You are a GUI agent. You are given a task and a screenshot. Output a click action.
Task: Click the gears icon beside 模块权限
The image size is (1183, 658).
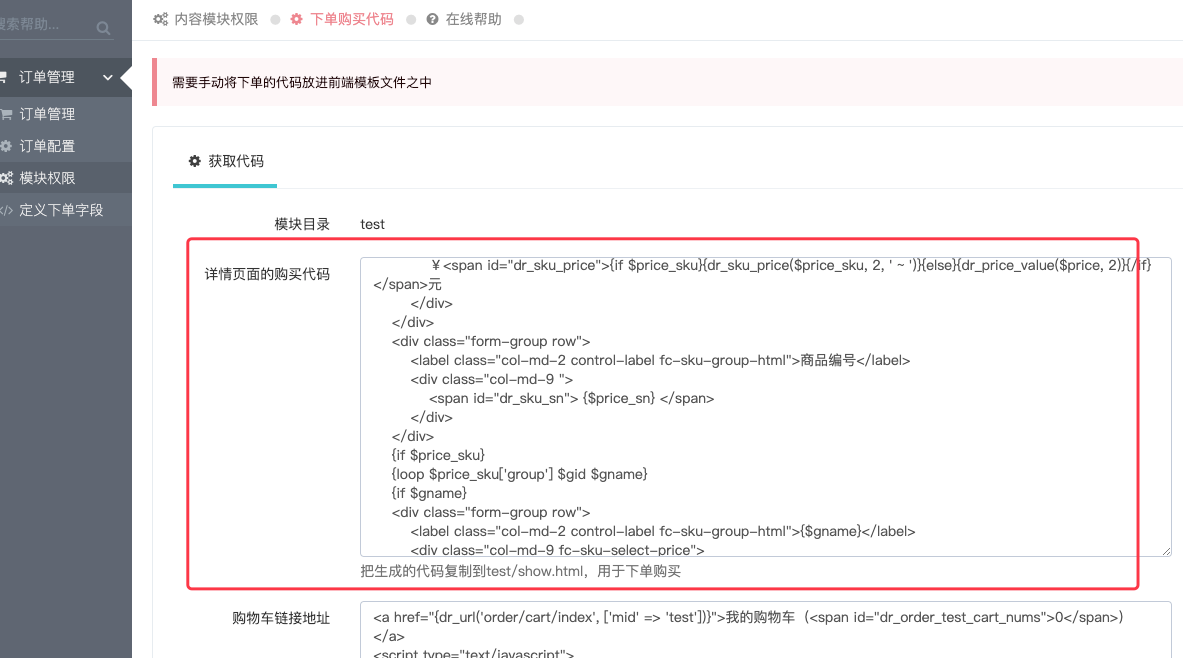coord(6,178)
